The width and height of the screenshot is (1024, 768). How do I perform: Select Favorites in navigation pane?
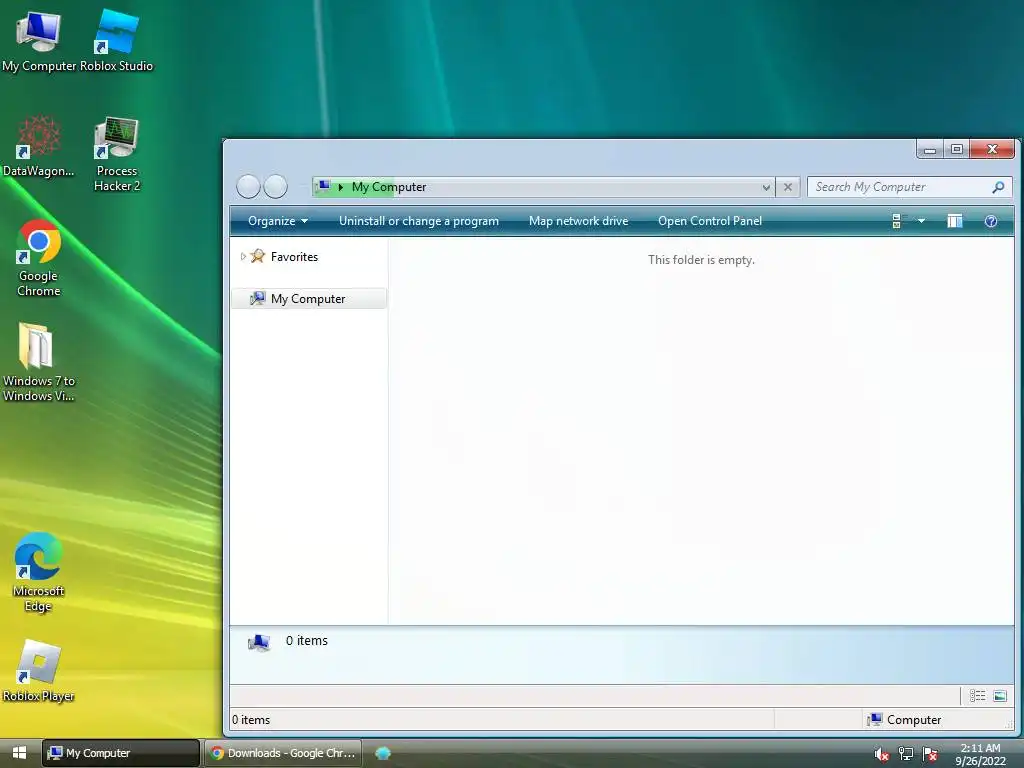coord(294,257)
